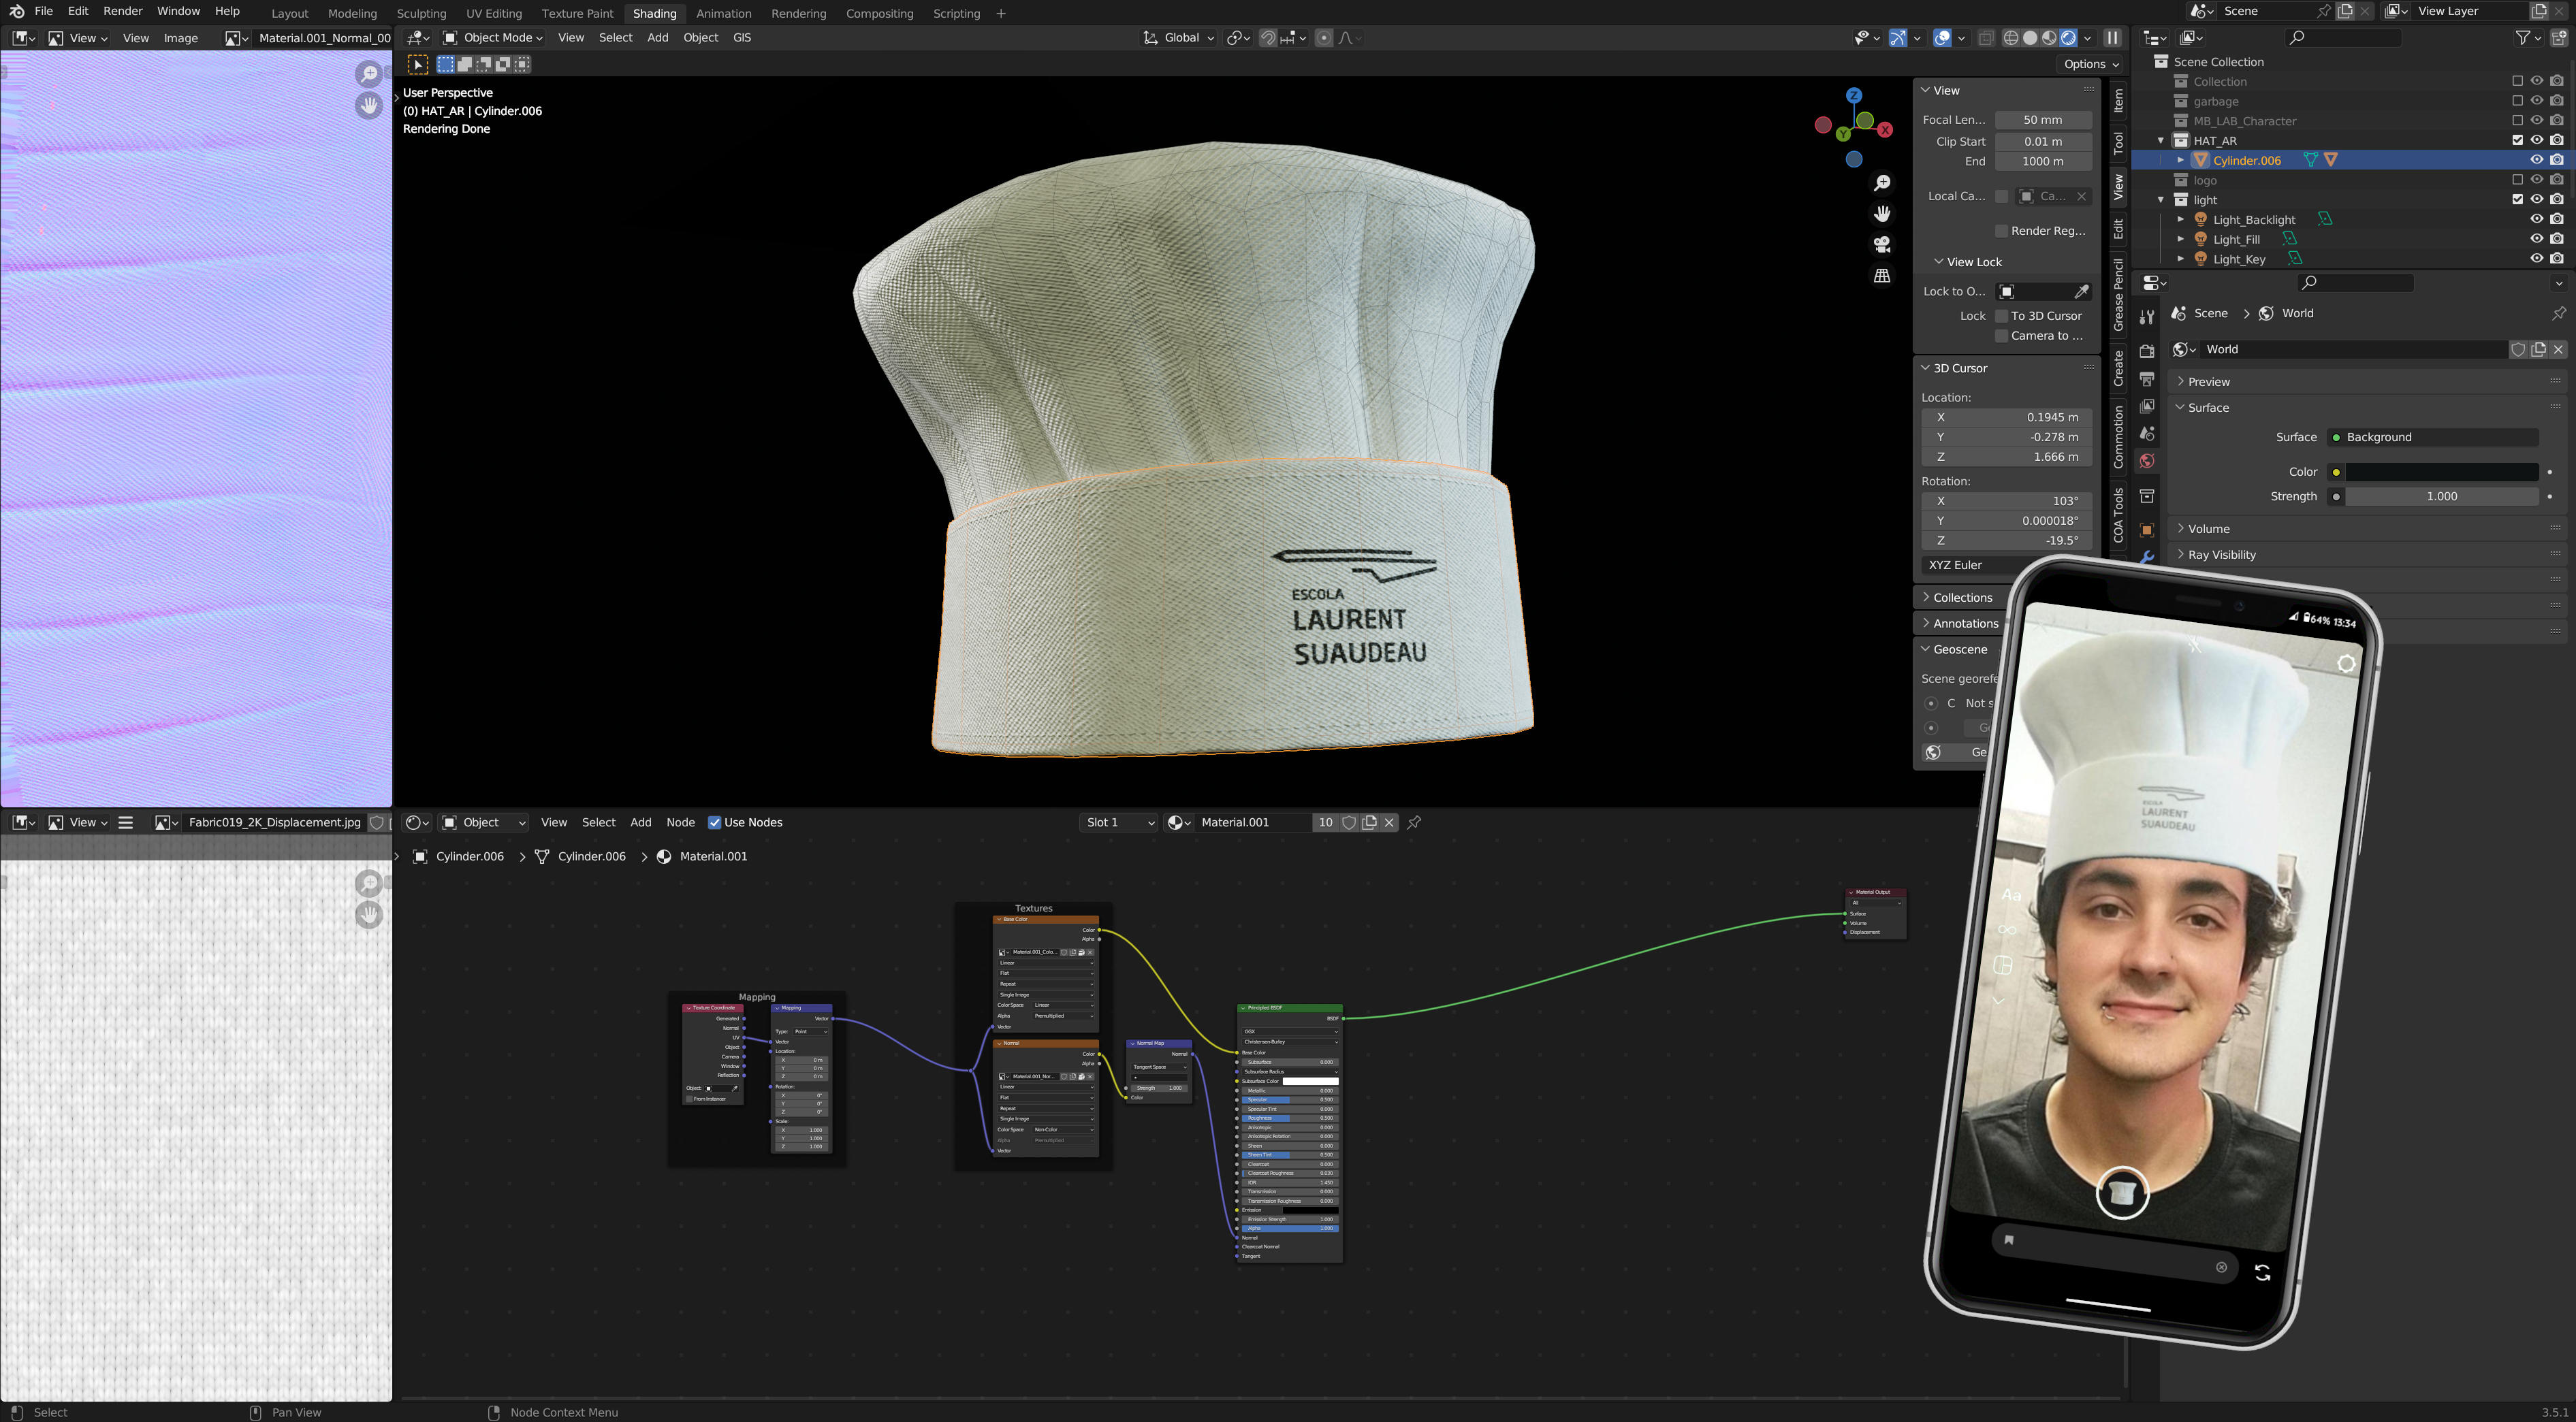Hide Light_Backlight with its eye icon
Image resolution: width=2576 pixels, height=1422 pixels.
[x=2537, y=219]
